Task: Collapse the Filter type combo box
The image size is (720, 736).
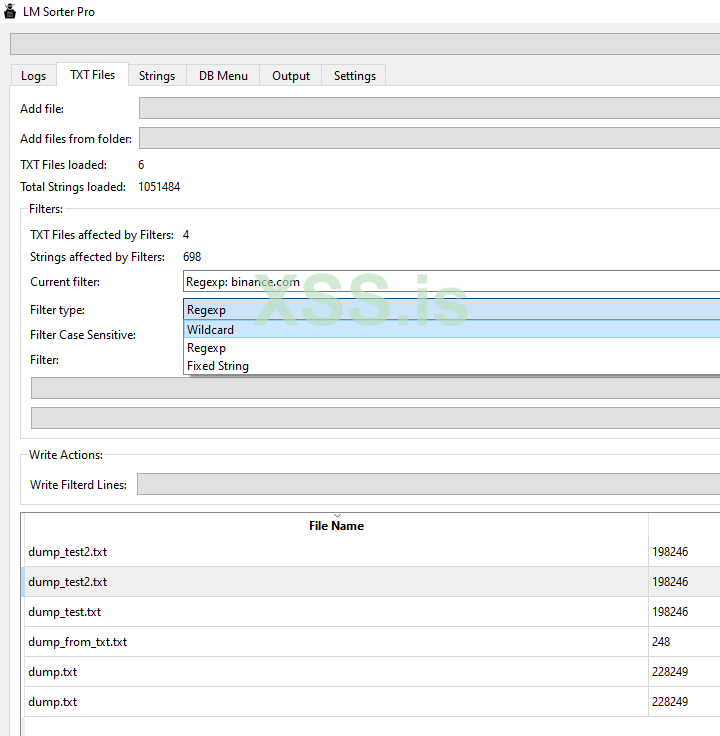Action: [x=452, y=310]
